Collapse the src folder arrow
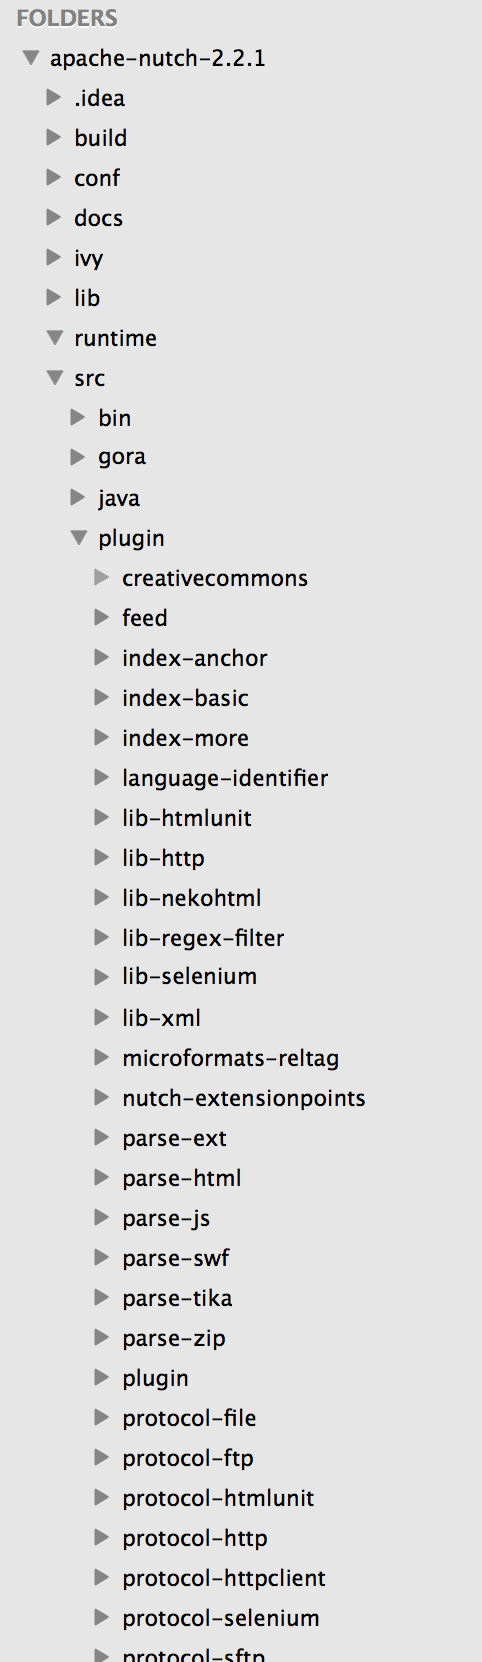The image size is (482, 1662). pos(55,378)
